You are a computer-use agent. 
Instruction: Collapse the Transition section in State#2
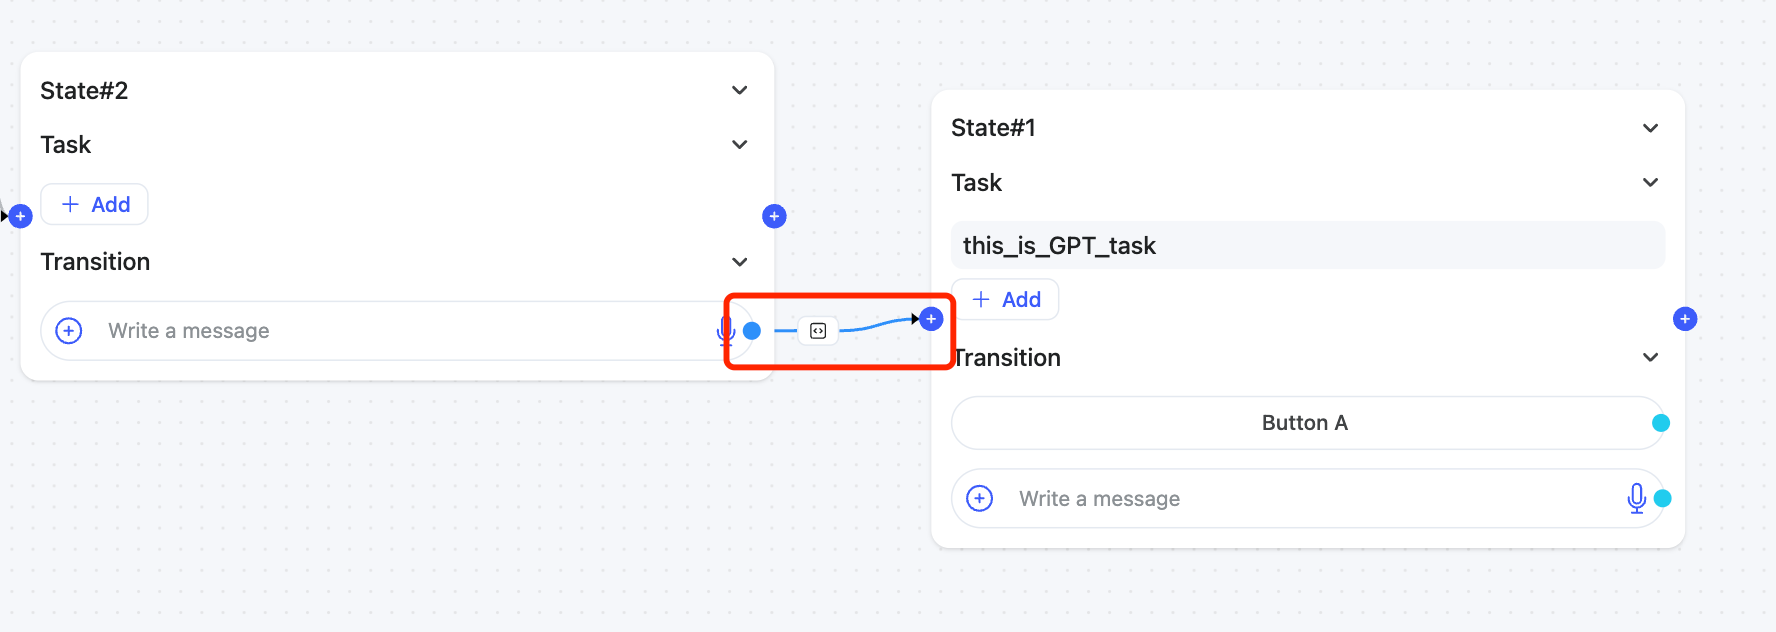(x=740, y=262)
